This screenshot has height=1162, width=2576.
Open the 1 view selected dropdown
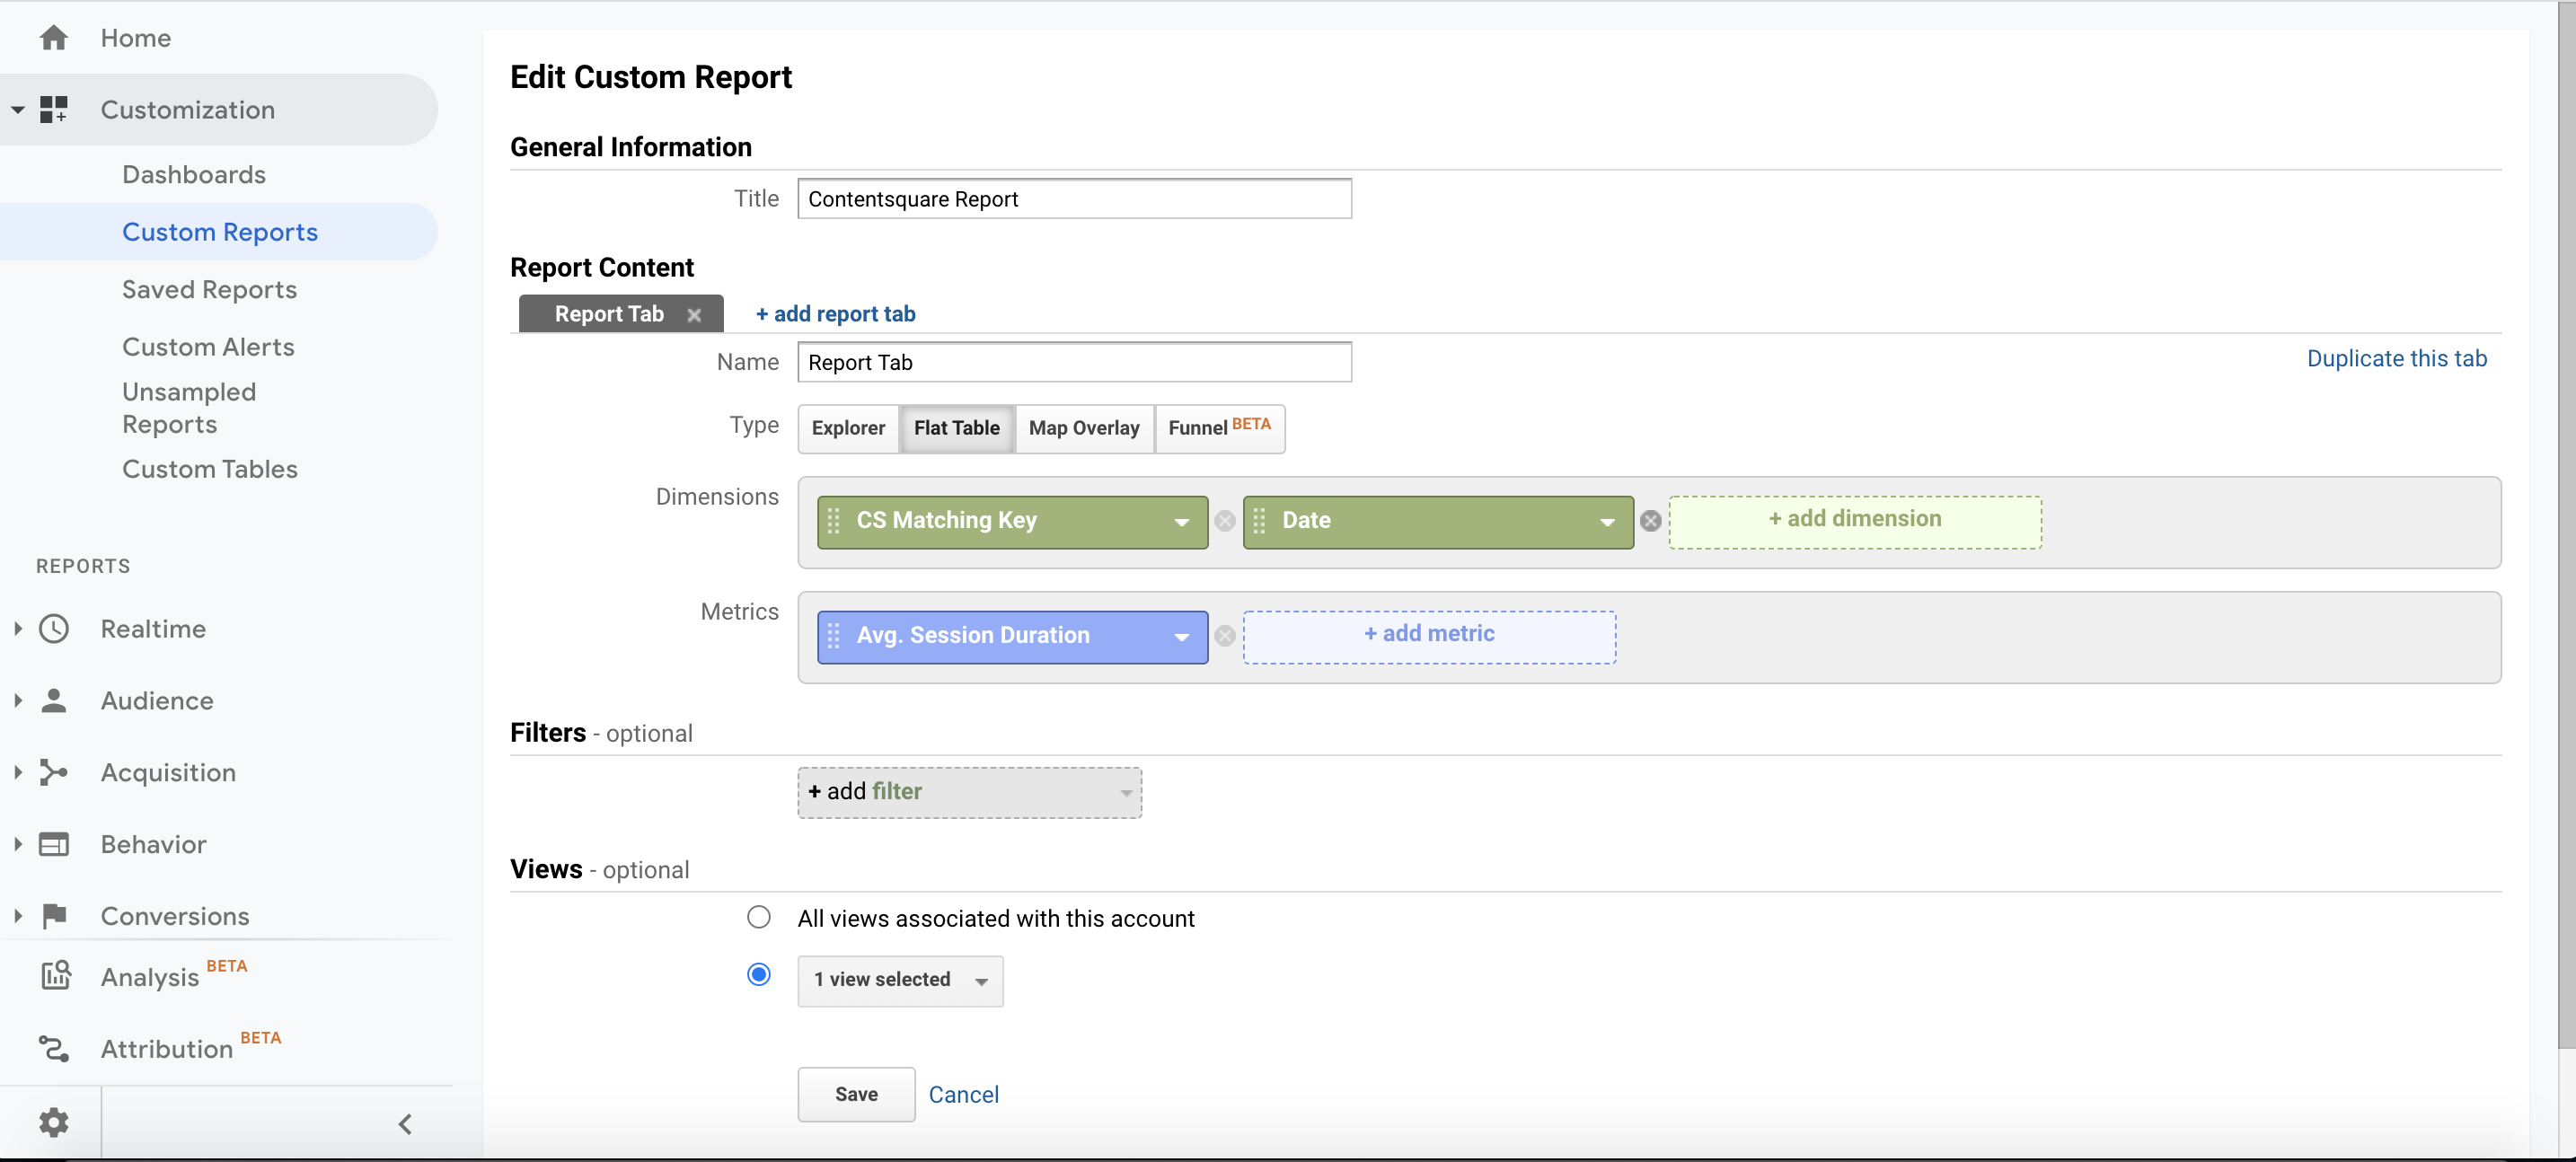tap(900, 980)
